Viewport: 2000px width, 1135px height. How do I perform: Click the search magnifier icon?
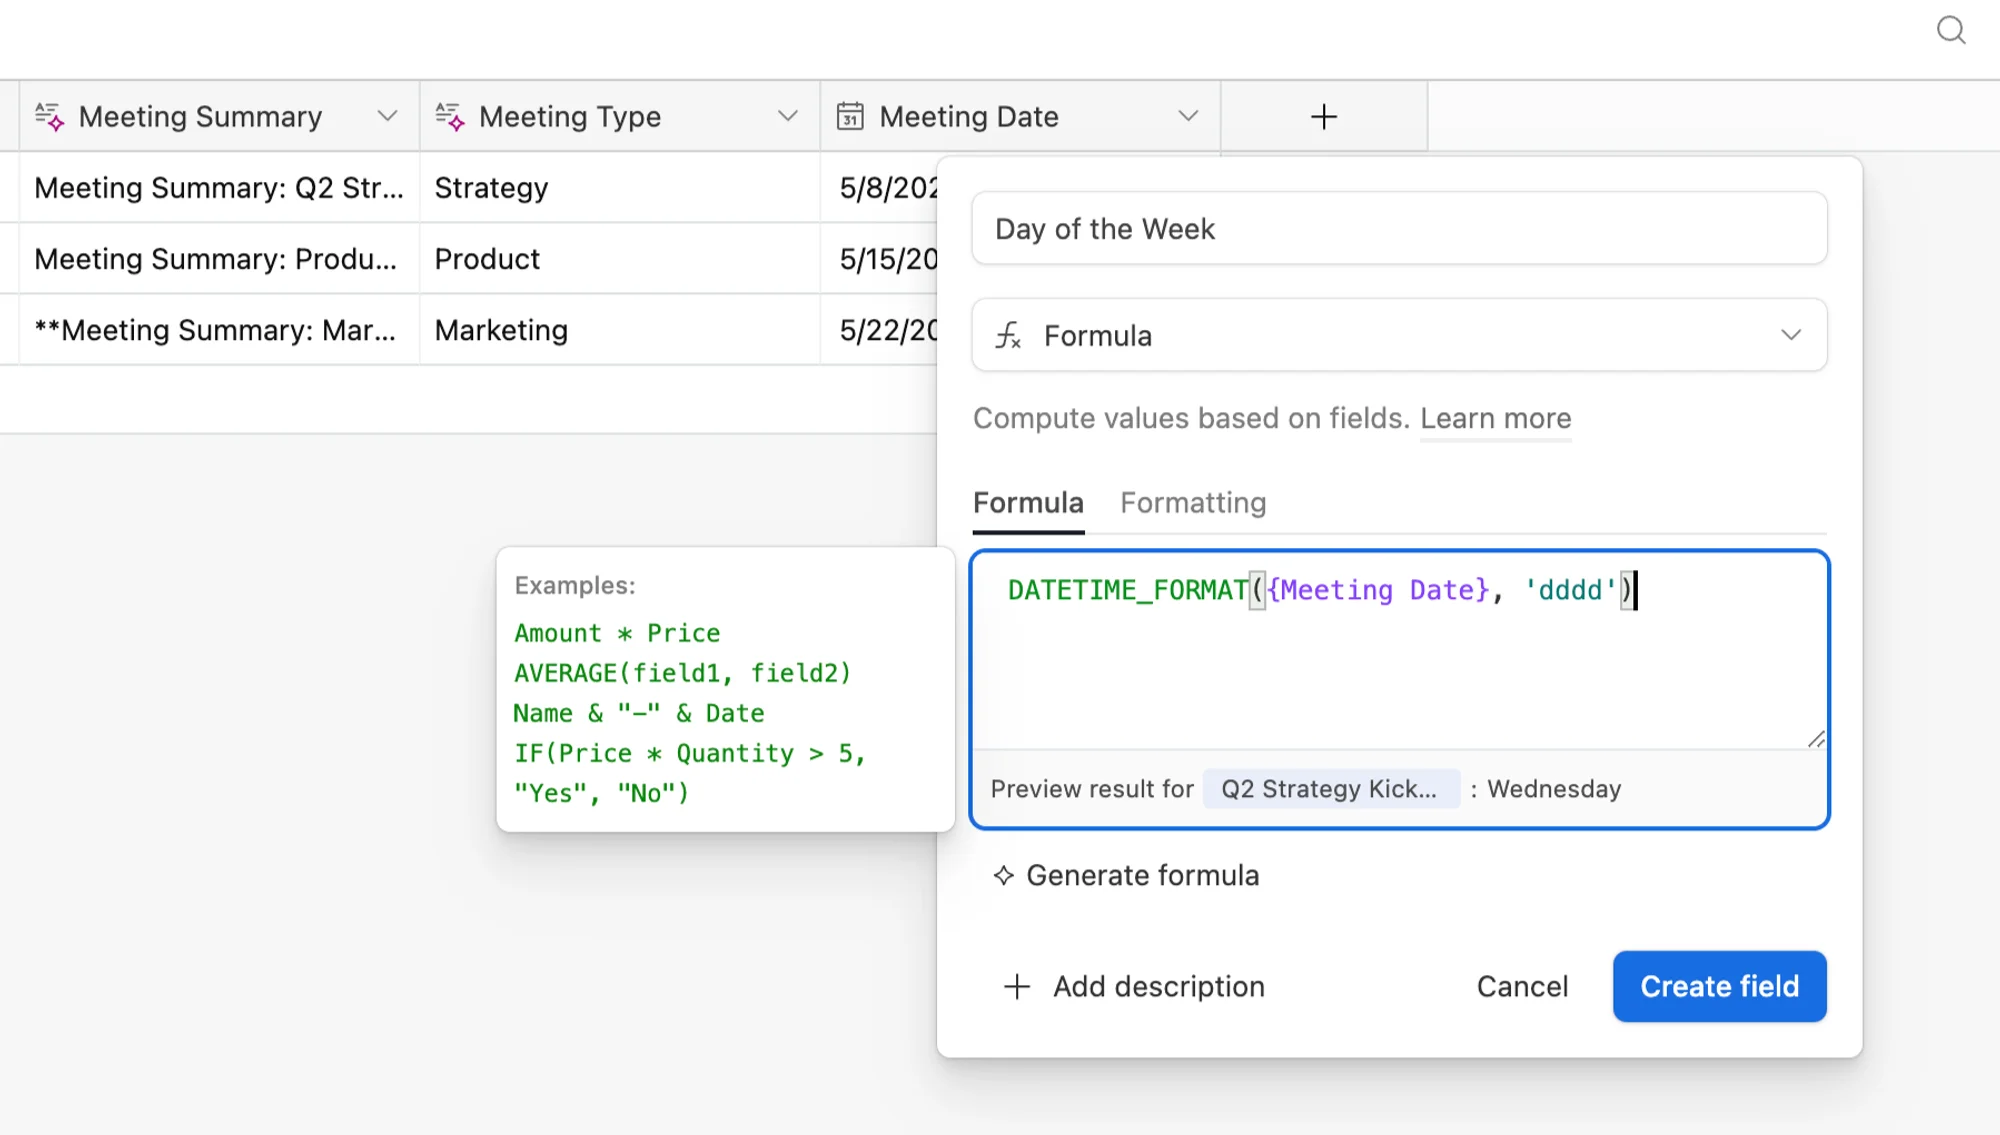[x=1951, y=30]
